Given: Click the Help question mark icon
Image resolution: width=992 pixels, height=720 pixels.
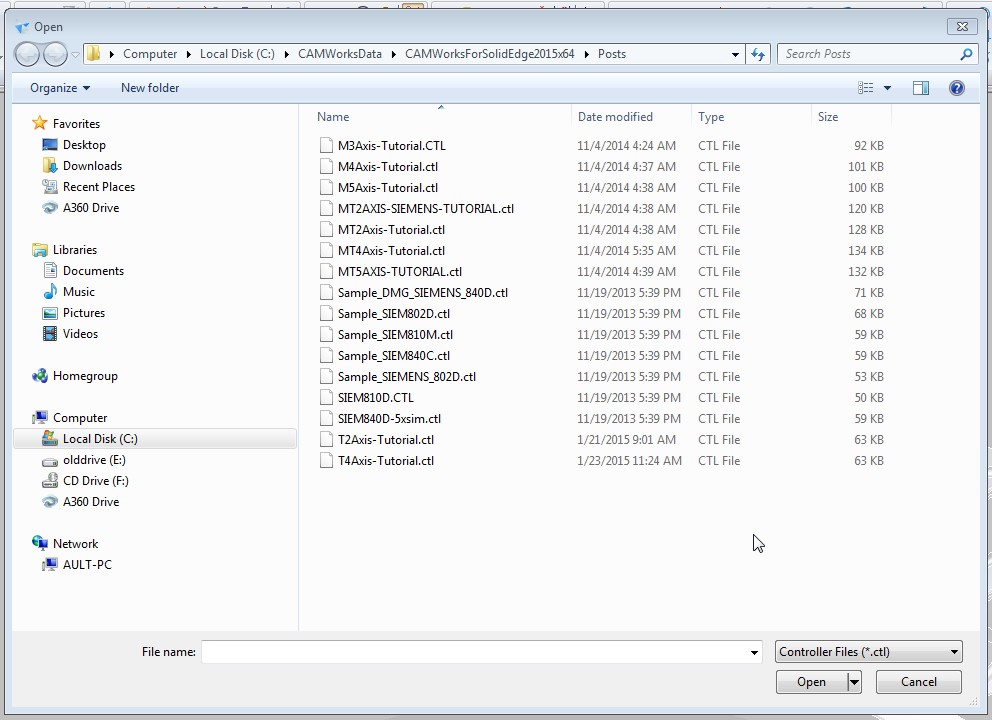Looking at the screenshot, I should point(956,88).
